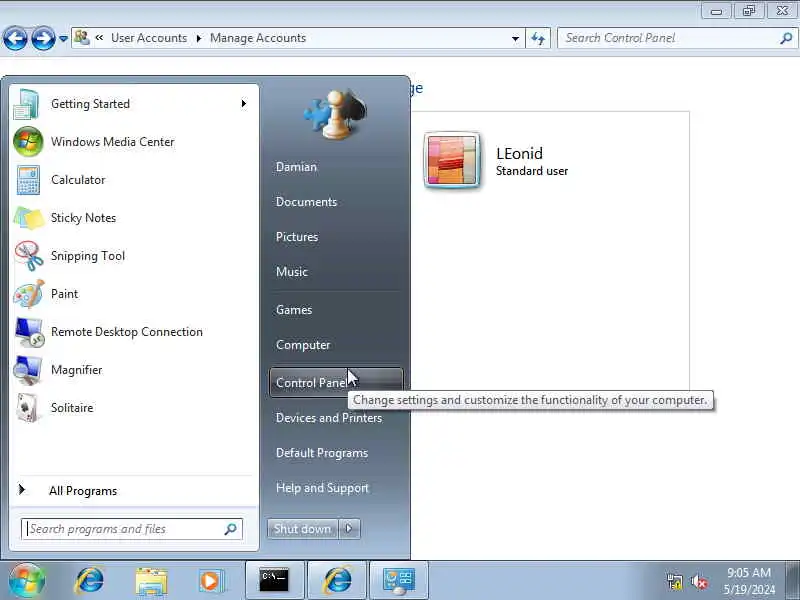Open Windows Explorer folder taskbar icon

151,581
